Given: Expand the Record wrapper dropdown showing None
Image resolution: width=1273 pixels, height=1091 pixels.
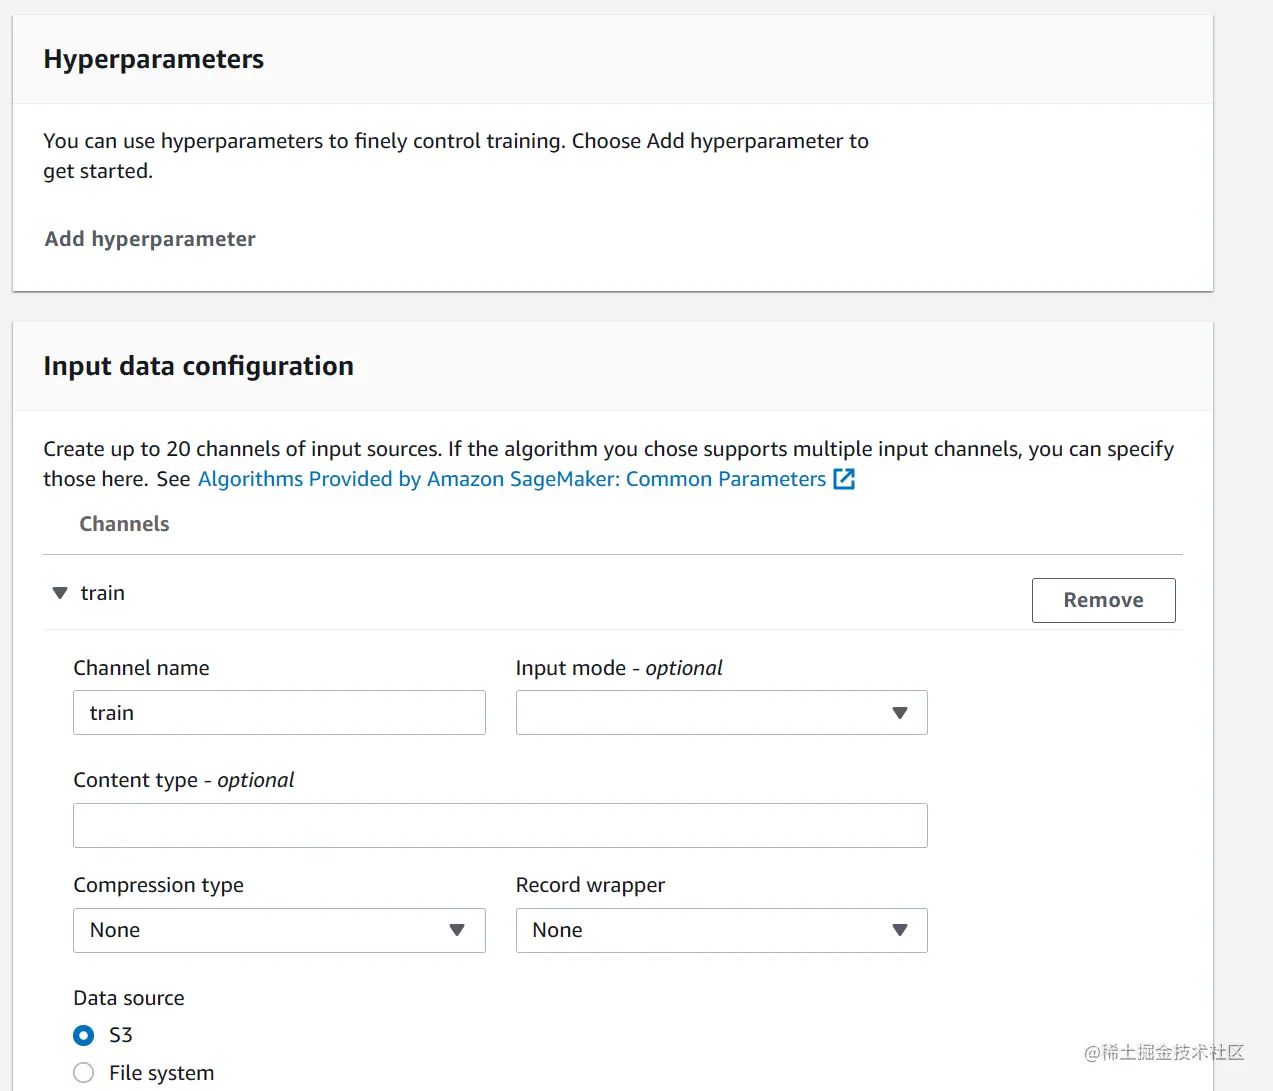Looking at the screenshot, I should click(x=720, y=930).
